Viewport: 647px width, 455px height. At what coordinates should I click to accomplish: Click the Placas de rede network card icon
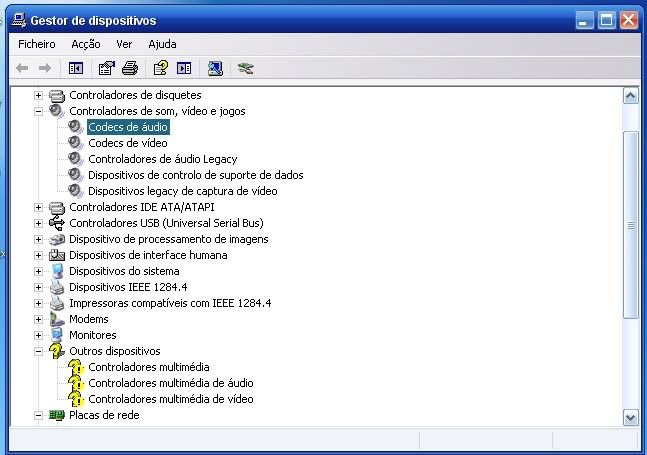coord(57,415)
